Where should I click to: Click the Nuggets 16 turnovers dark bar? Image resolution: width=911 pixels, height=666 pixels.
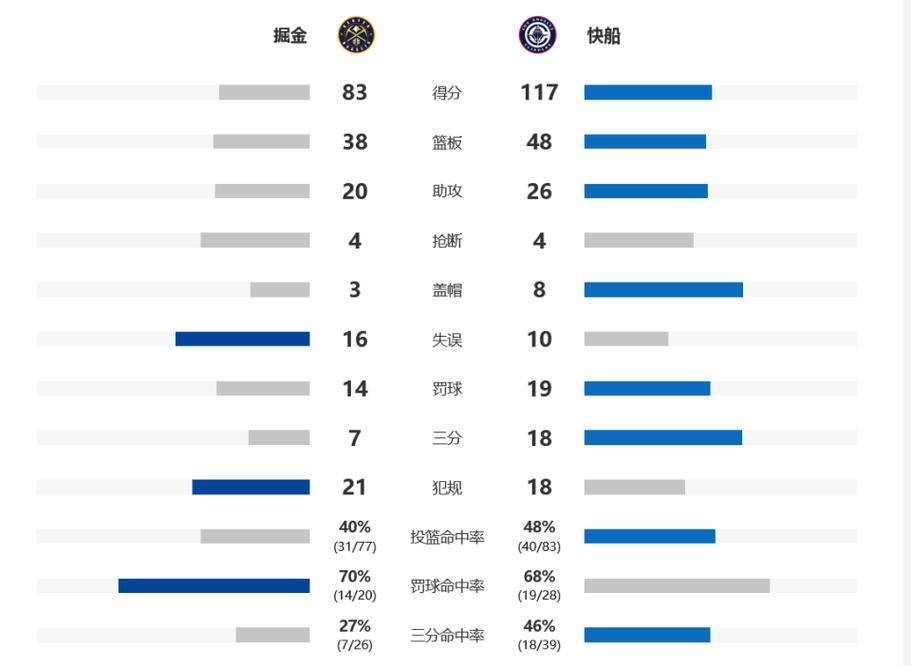click(242, 339)
